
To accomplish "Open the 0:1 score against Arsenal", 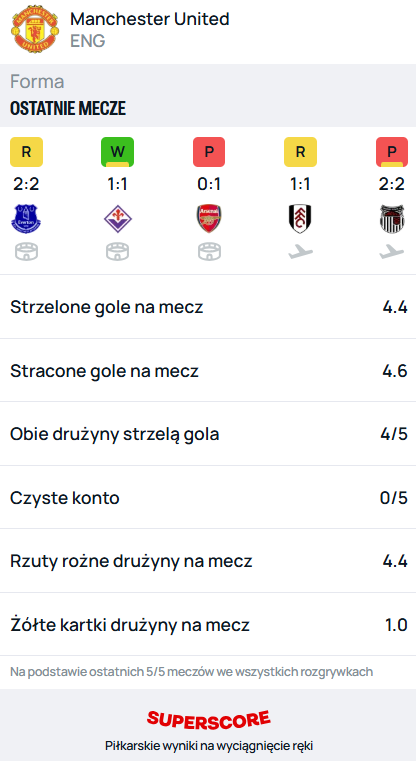I will tap(209, 185).
